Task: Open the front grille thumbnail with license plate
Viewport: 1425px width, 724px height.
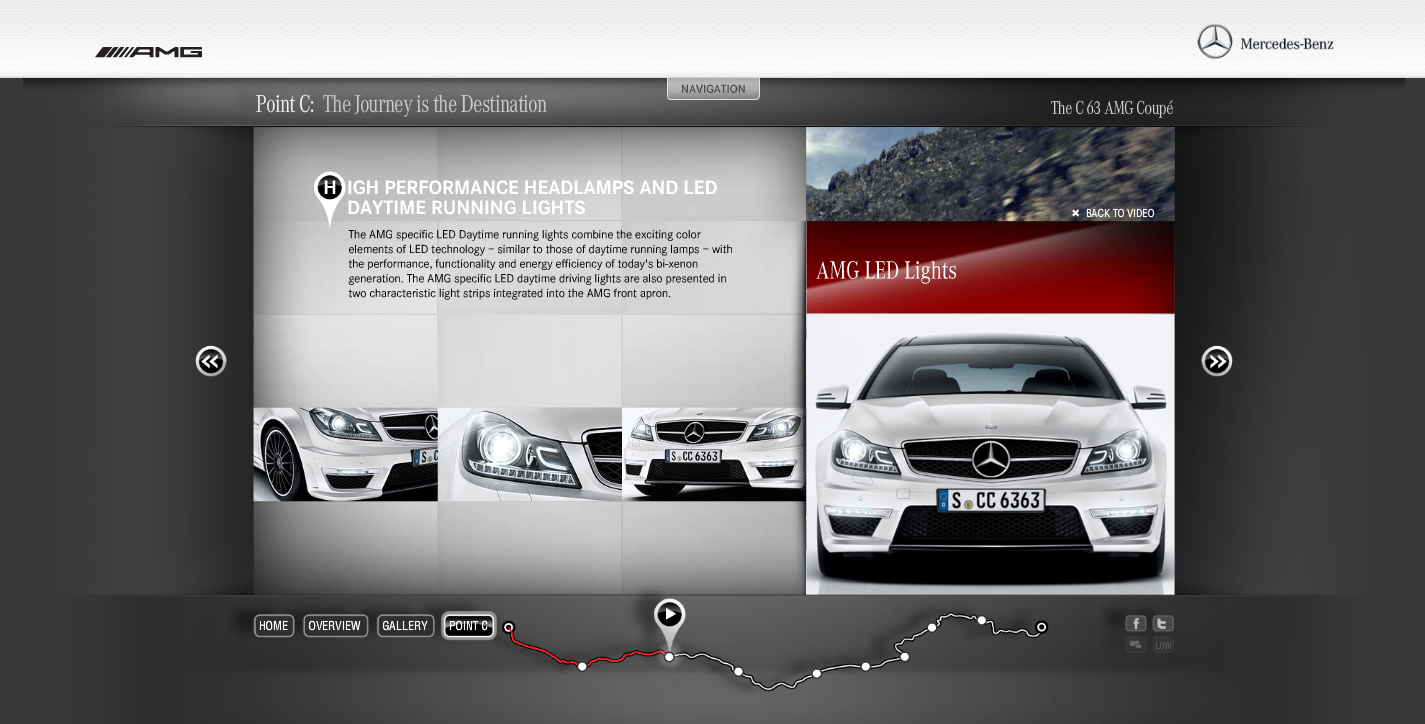Action: (714, 454)
